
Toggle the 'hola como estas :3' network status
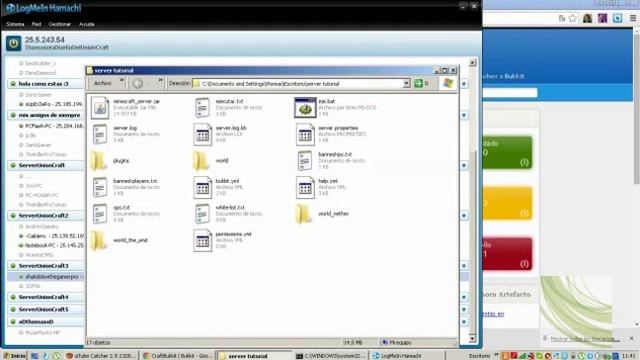click(x=13, y=84)
